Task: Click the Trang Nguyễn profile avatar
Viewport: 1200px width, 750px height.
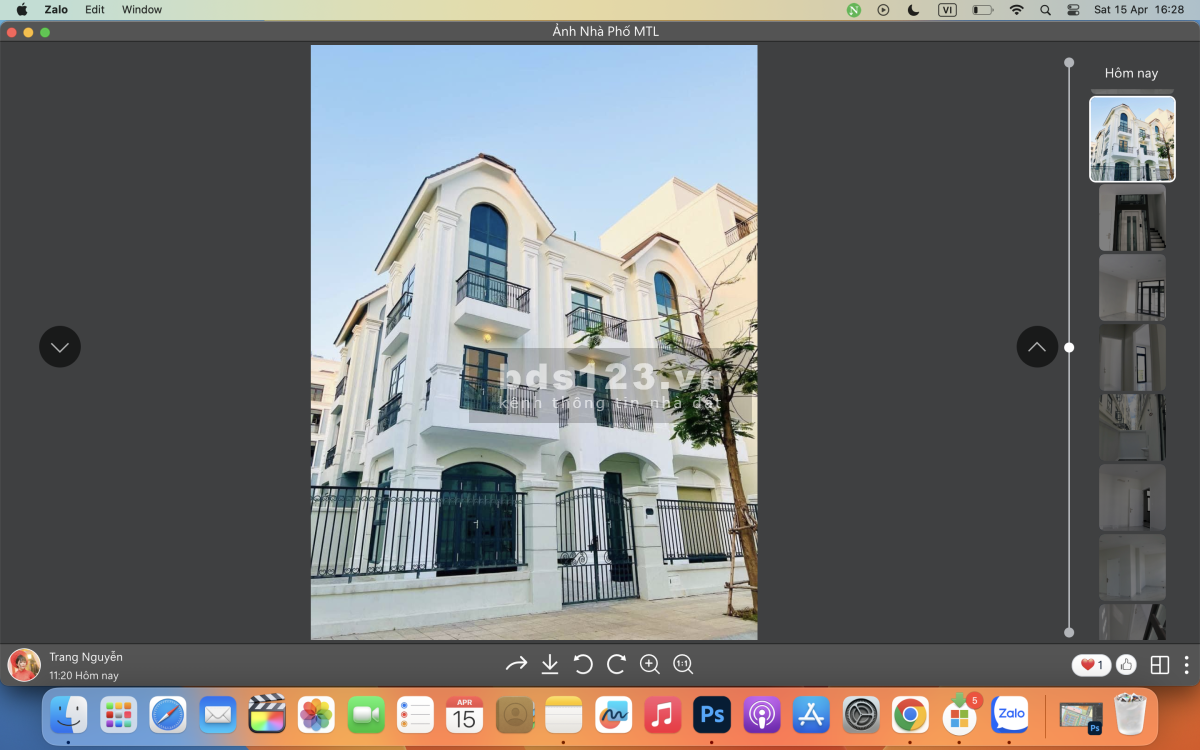Action: [24, 665]
